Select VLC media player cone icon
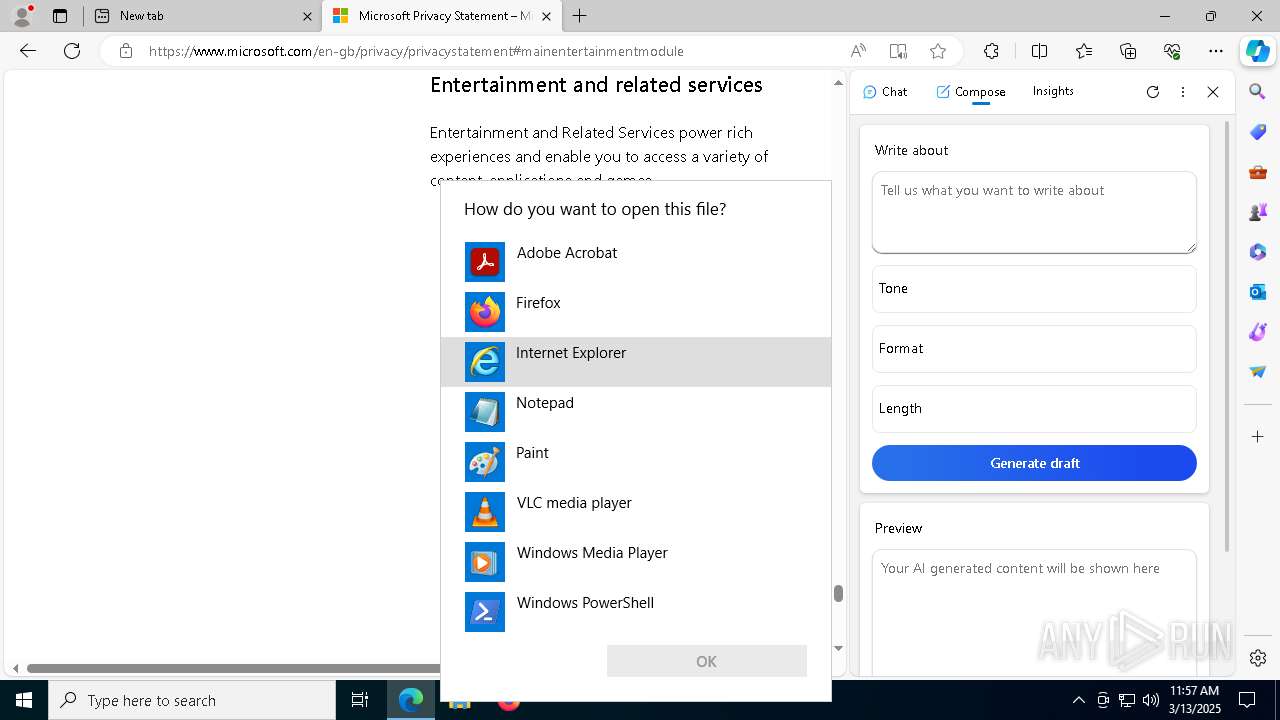This screenshot has width=1280, height=720. (485, 512)
